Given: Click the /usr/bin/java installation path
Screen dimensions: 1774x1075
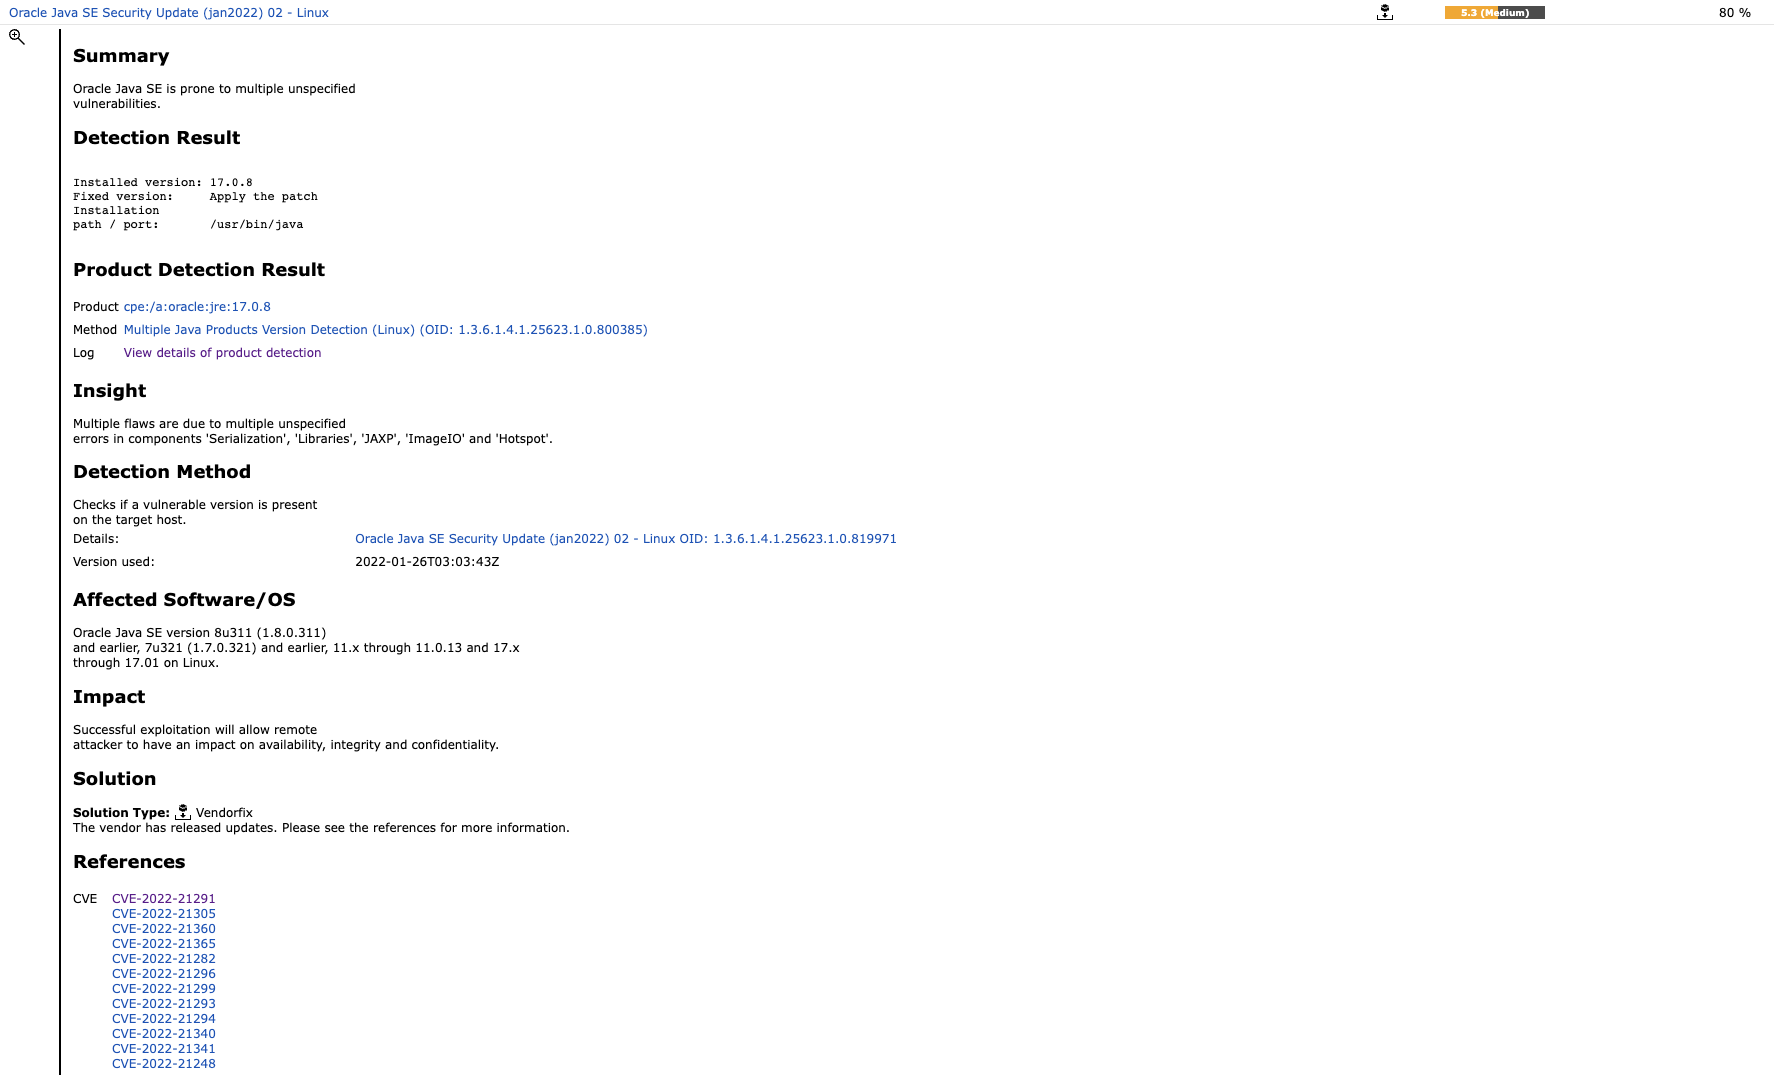Looking at the screenshot, I should 256,225.
